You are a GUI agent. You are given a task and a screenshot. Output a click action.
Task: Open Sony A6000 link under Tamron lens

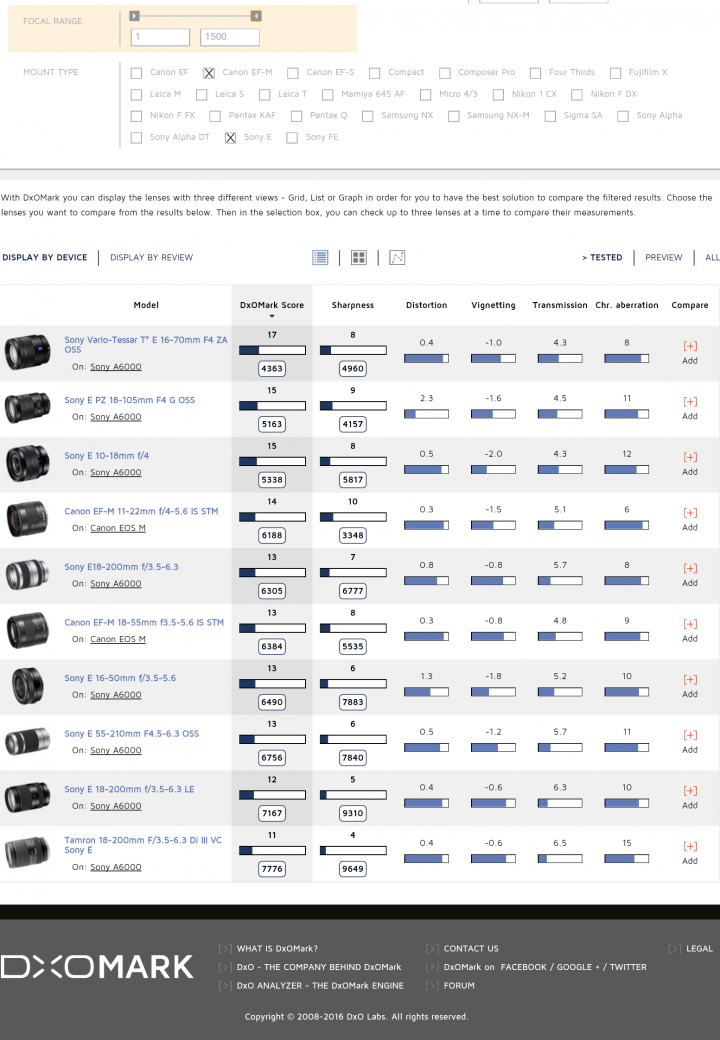(115, 867)
